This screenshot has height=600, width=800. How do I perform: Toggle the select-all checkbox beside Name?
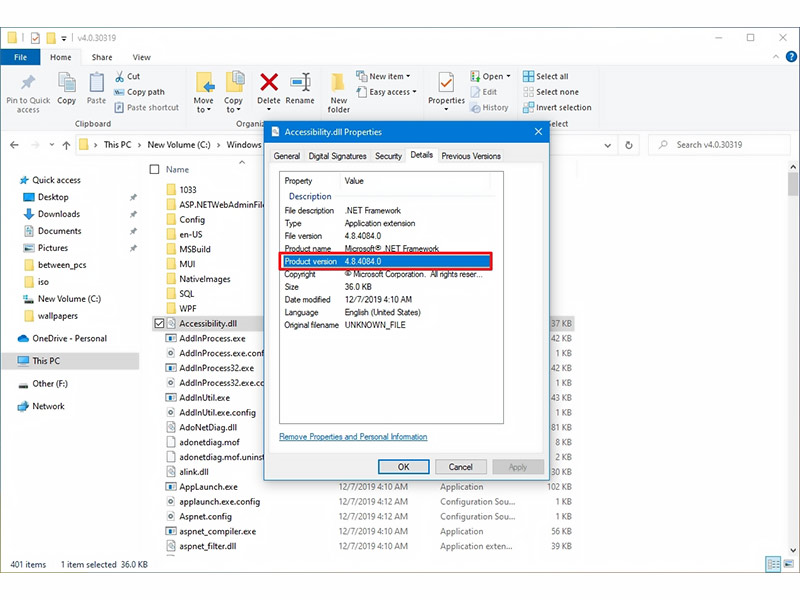[155, 169]
